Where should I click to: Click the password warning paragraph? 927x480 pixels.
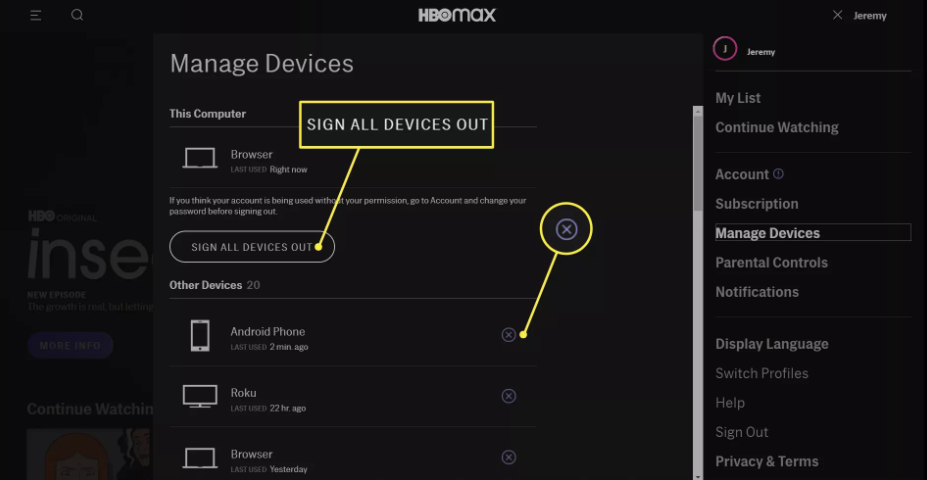point(348,206)
